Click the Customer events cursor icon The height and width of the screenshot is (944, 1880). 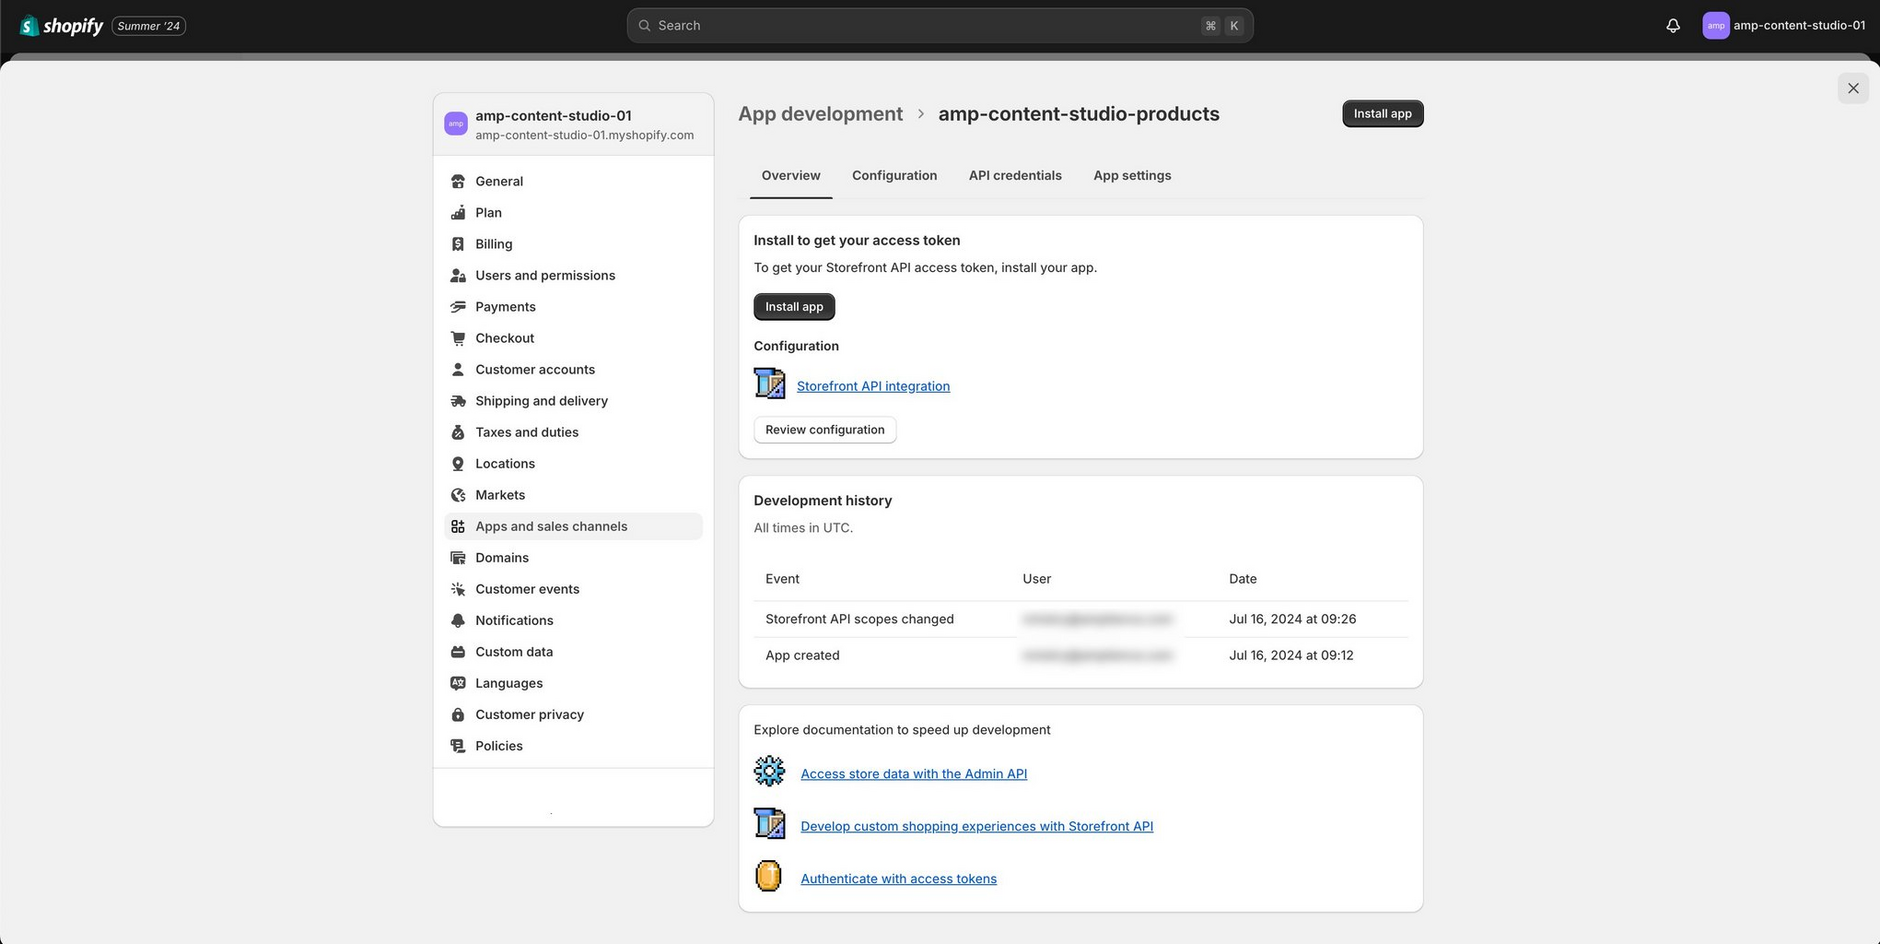tap(458, 589)
